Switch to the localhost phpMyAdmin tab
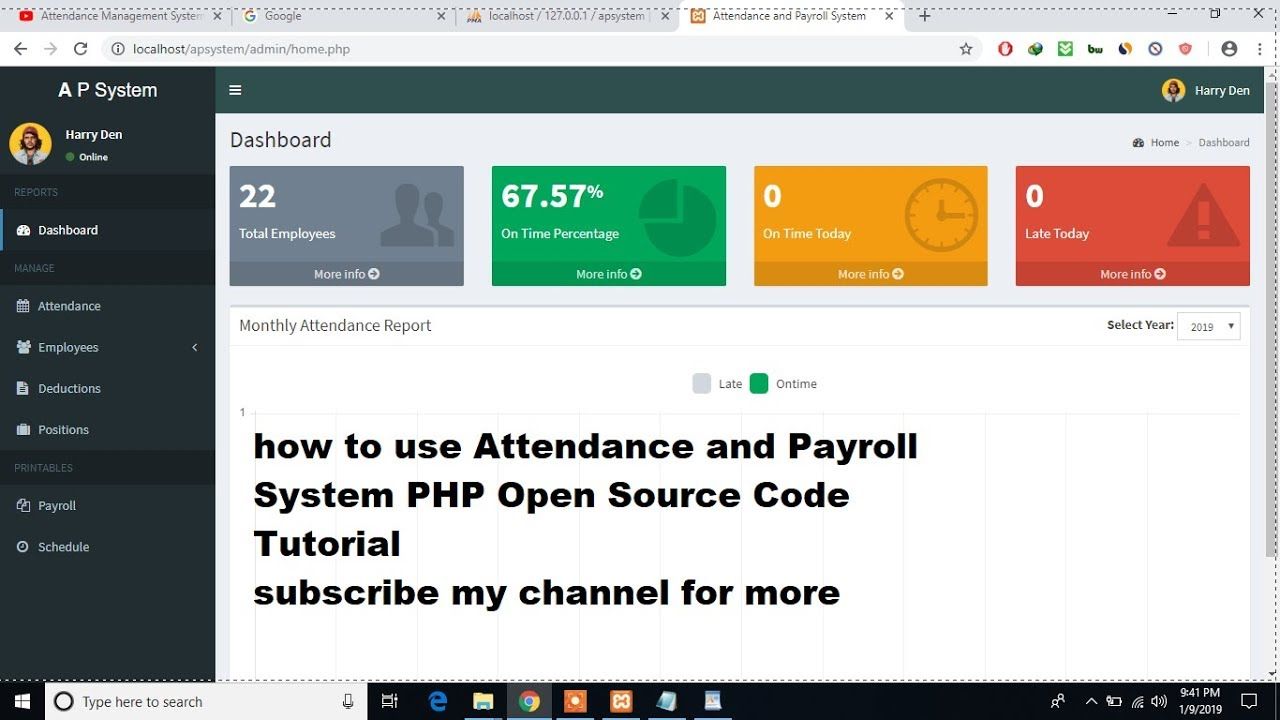The image size is (1280, 720). tap(568, 16)
